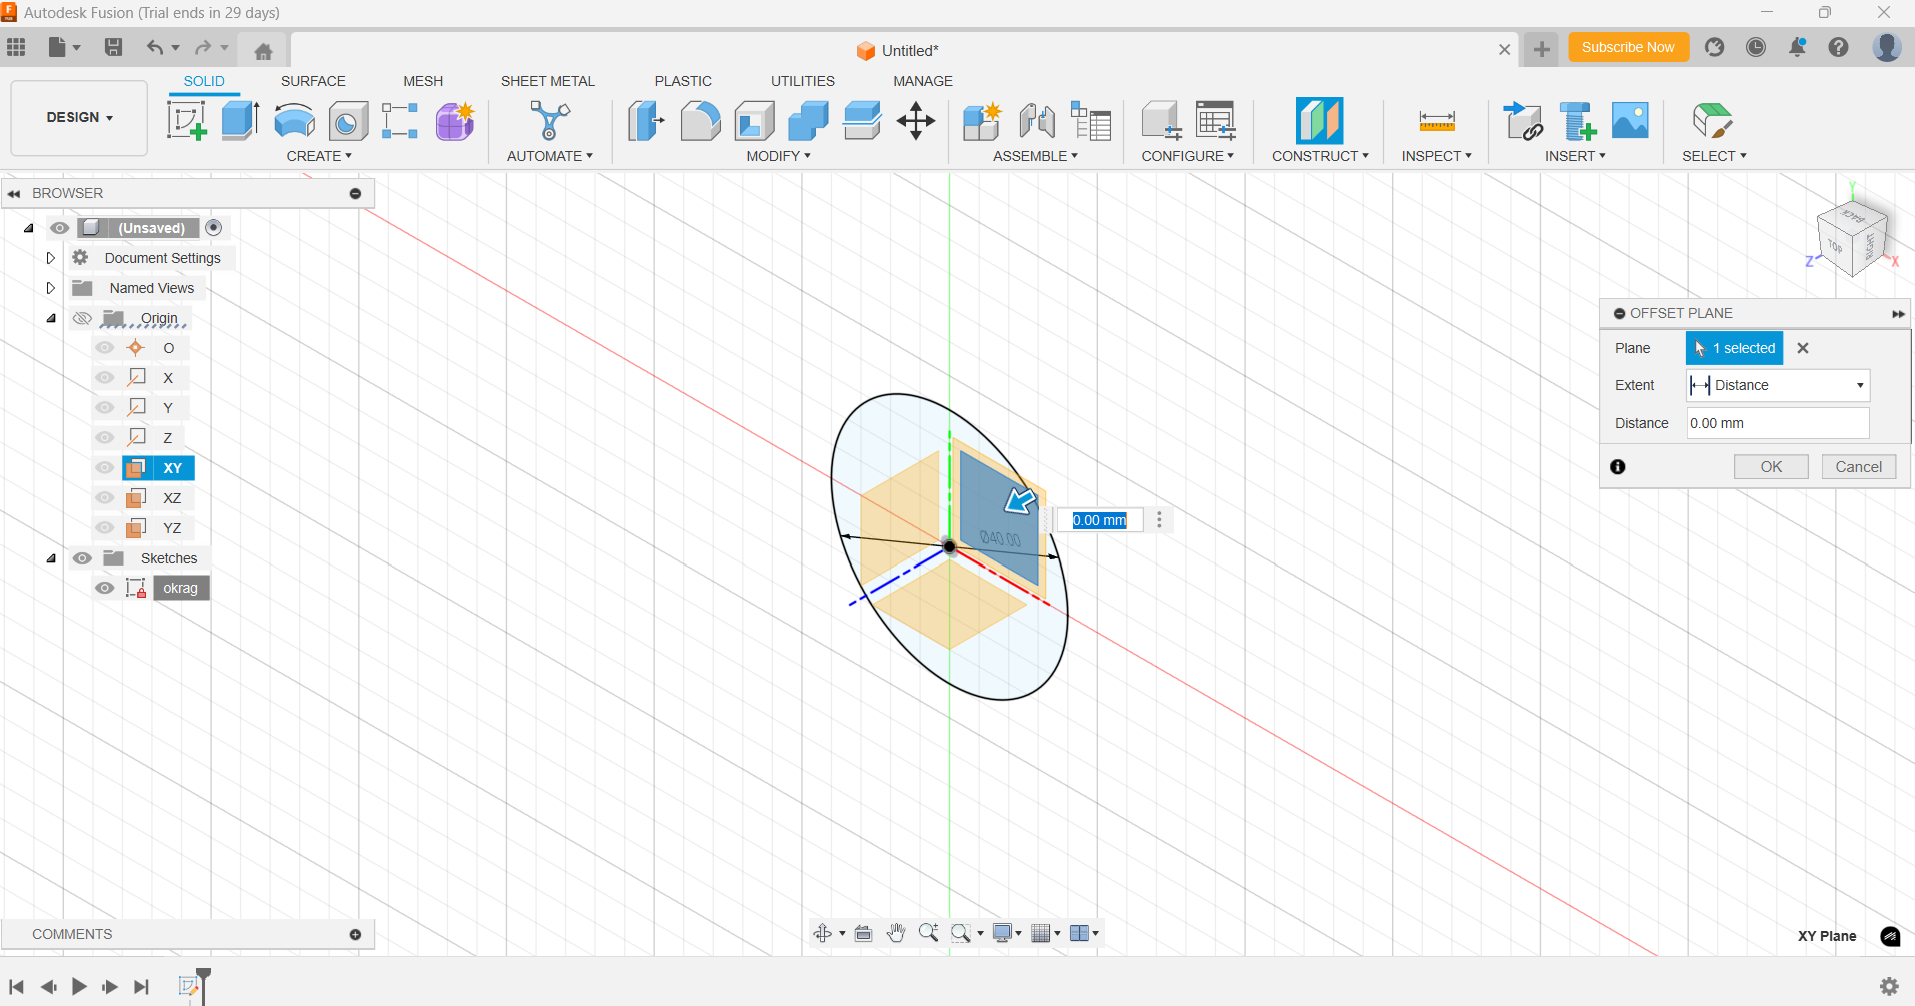
Task: Select the Revolve tool
Action: pos(294,121)
